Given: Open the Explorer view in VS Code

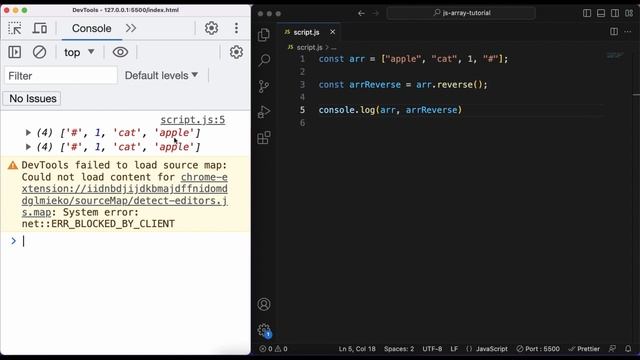Looking at the screenshot, I should pos(264,35).
